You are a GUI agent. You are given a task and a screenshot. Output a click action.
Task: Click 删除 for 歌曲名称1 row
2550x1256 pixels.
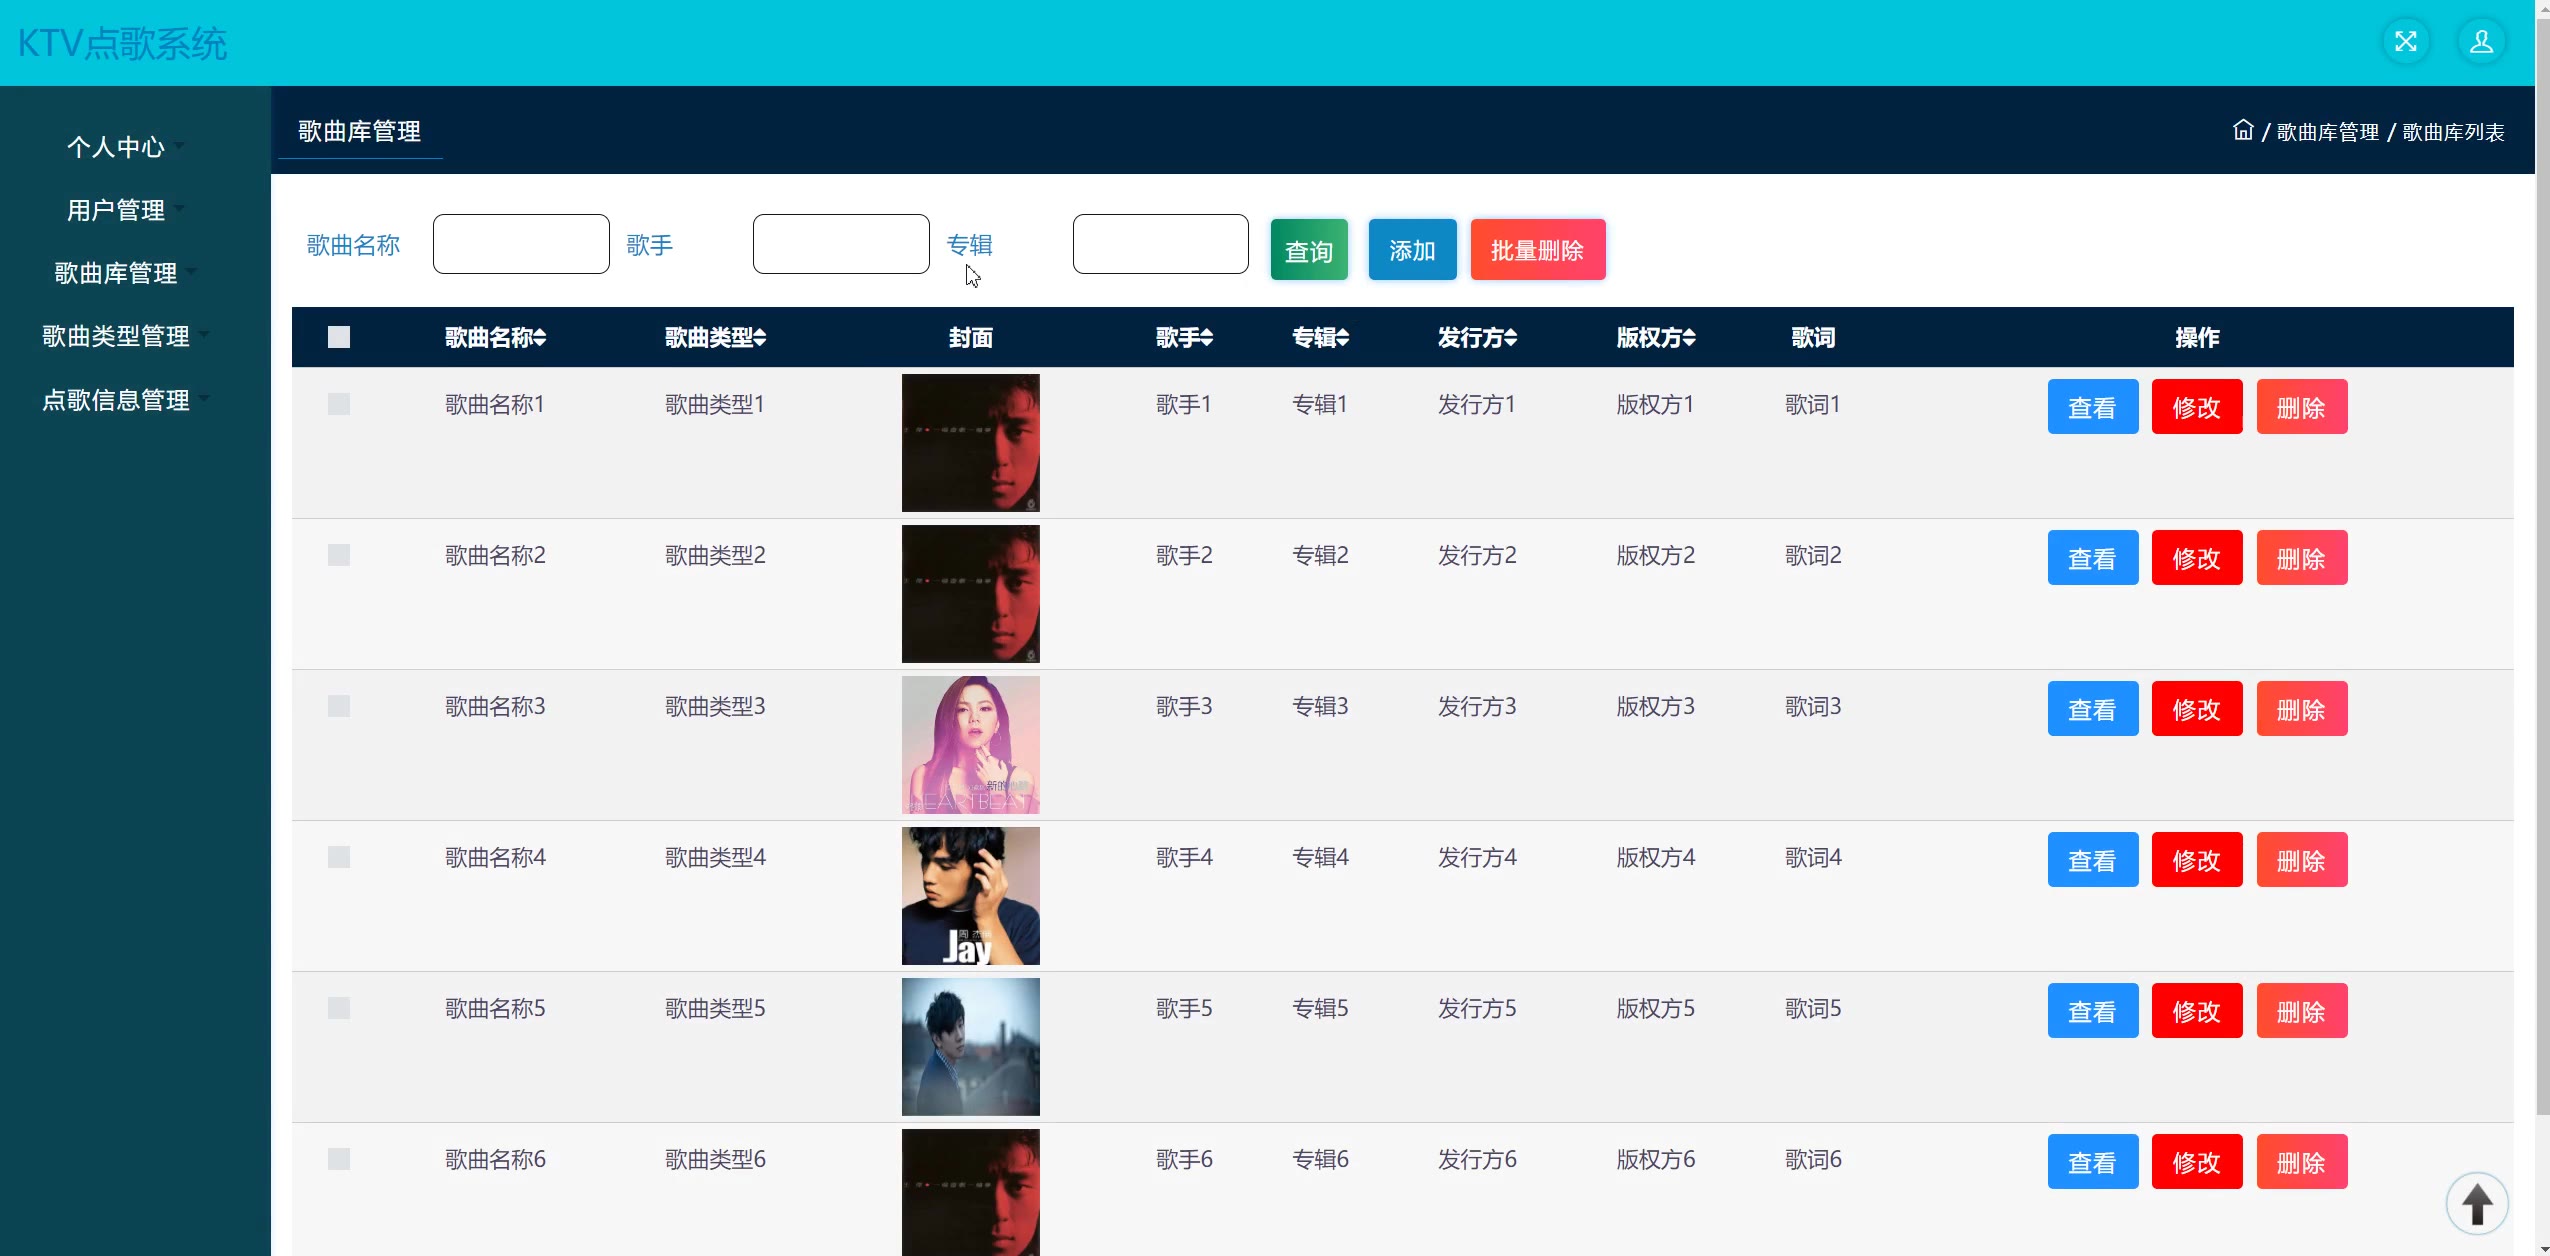coord(2302,407)
